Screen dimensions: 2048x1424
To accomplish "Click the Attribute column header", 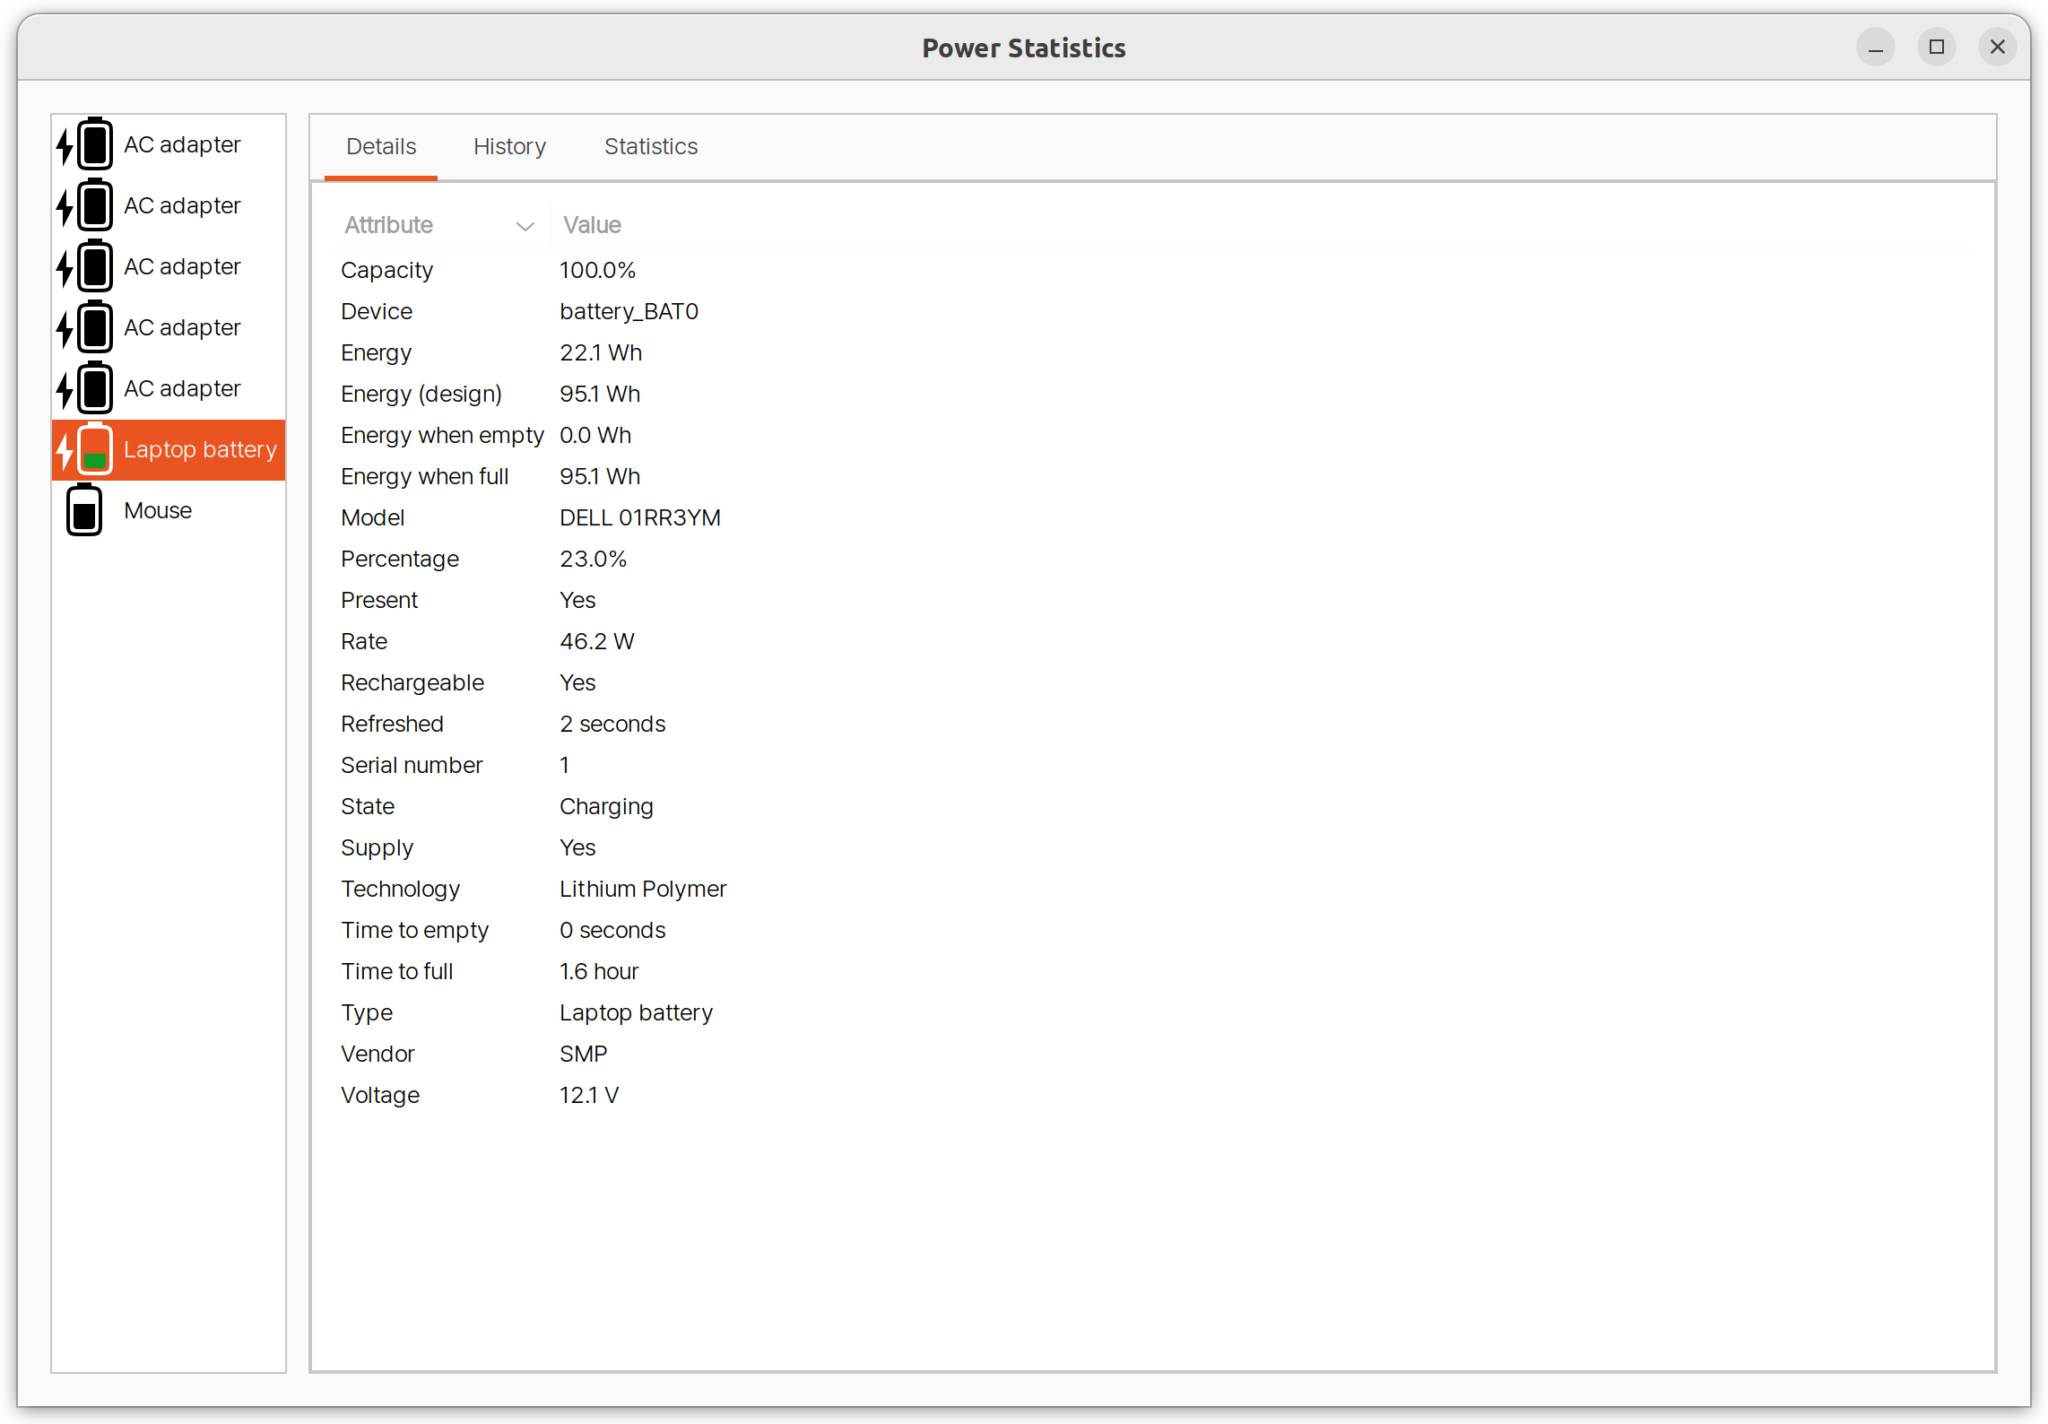I will tap(388, 225).
